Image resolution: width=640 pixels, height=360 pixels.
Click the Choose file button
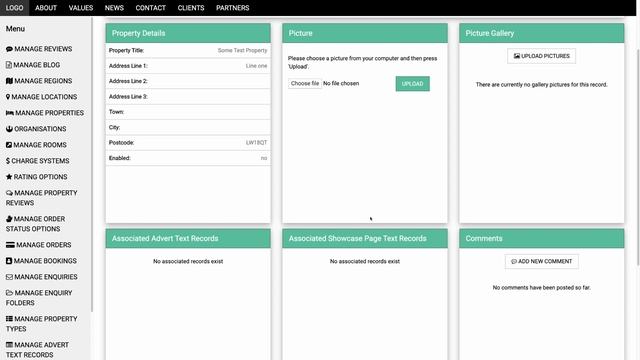pyautogui.click(x=304, y=83)
